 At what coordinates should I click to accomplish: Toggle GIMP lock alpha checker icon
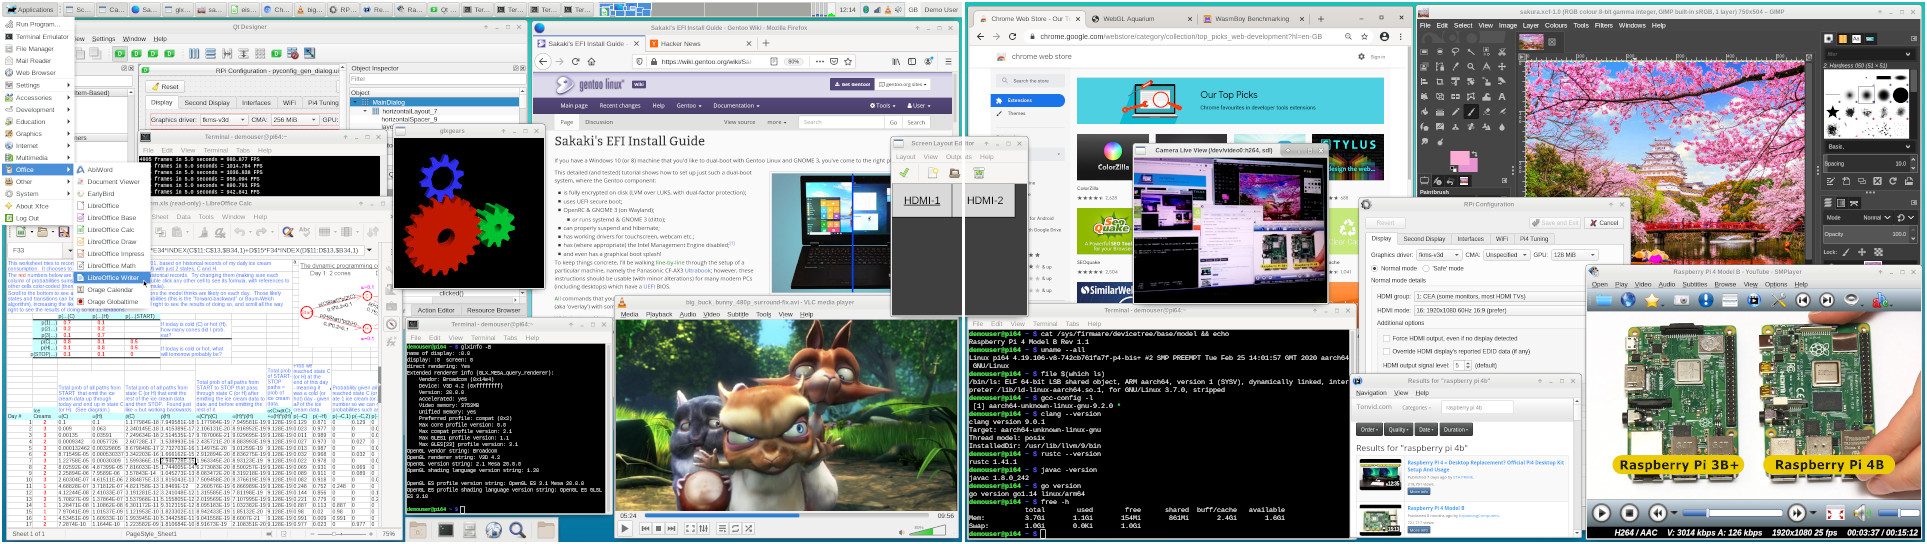[x=1878, y=252]
